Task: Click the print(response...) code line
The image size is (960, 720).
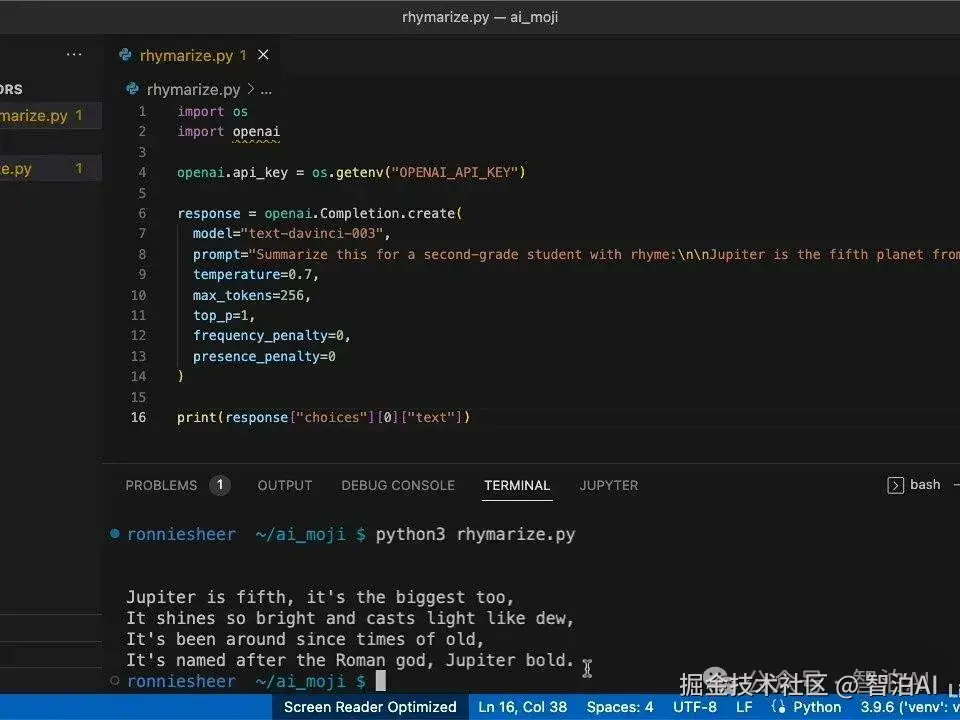Action: click(x=323, y=418)
